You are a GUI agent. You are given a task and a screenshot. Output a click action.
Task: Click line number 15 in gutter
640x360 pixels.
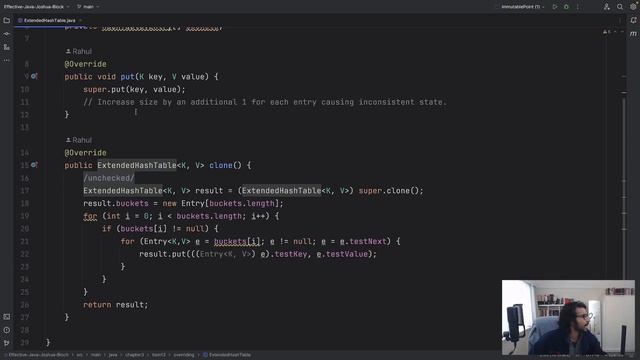(x=24, y=165)
